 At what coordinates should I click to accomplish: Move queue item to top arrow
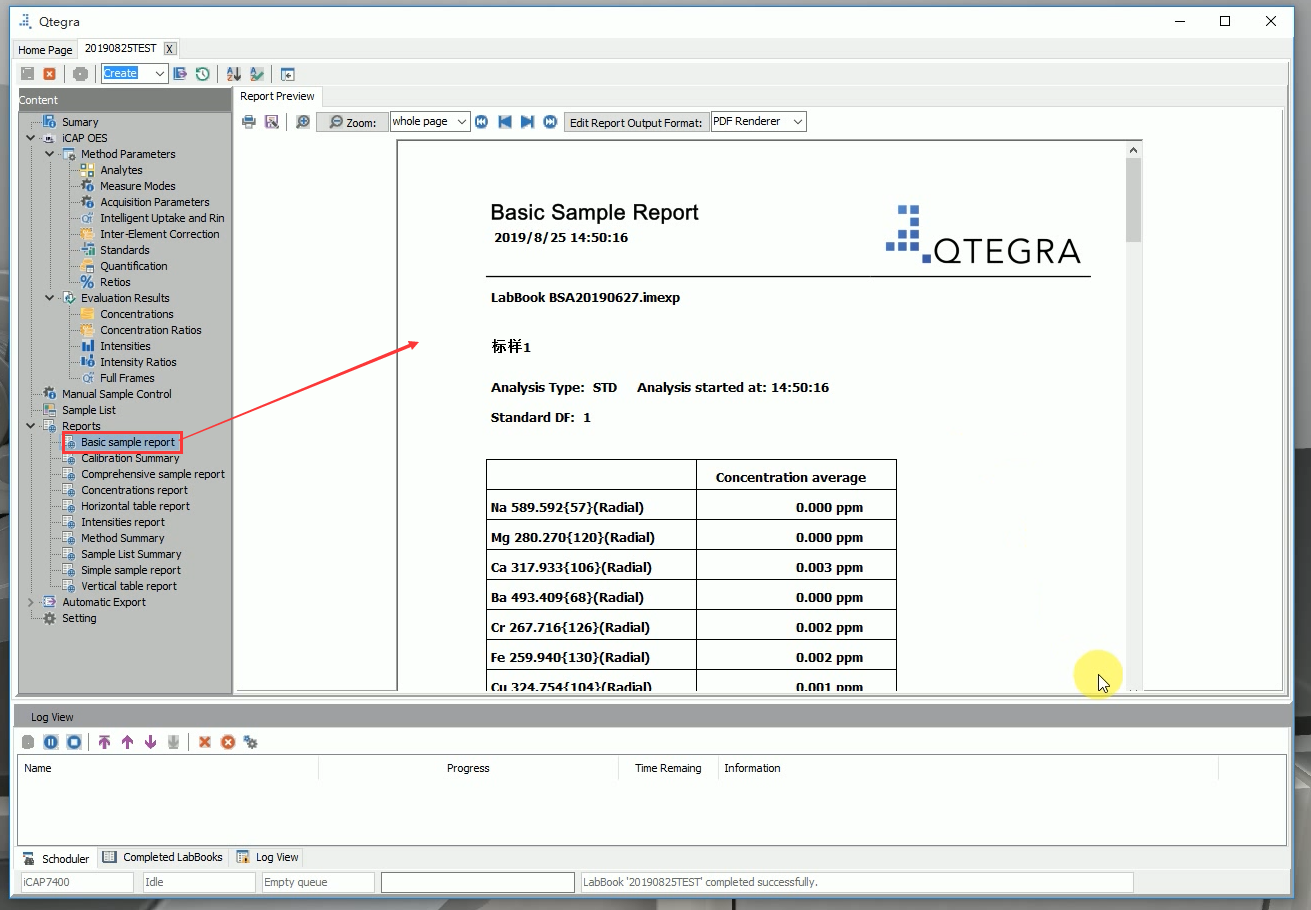[104, 742]
